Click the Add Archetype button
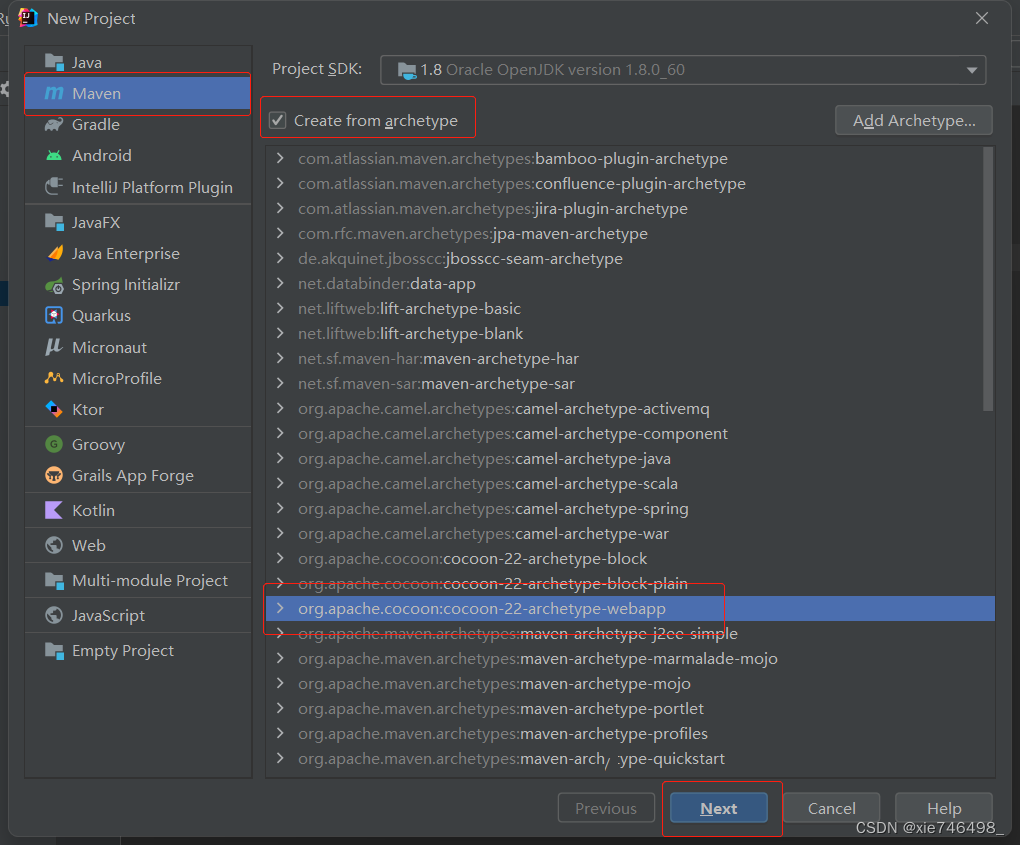Image resolution: width=1020 pixels, height=845 pixels. (x=912, y=120)
